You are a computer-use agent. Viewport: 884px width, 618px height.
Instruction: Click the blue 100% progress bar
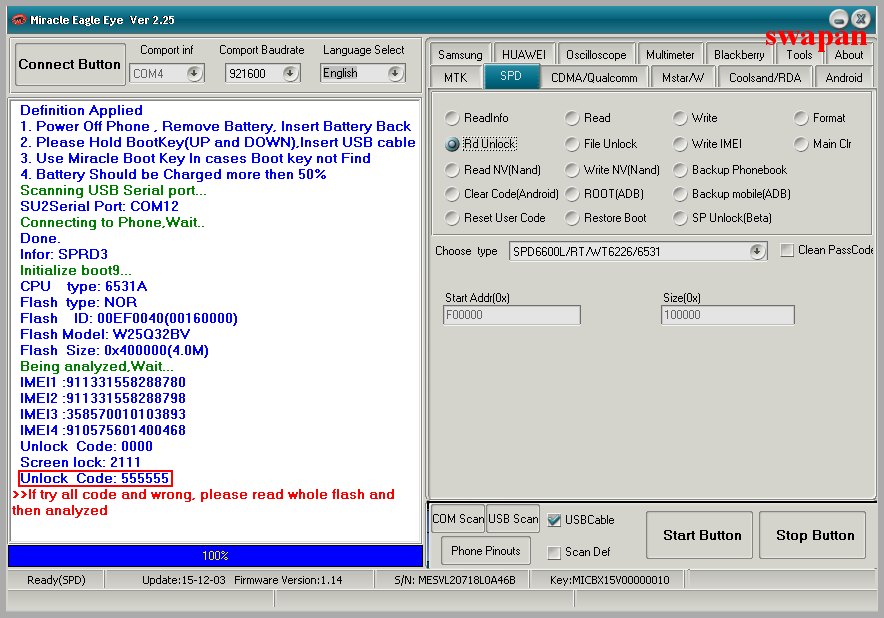215,556
